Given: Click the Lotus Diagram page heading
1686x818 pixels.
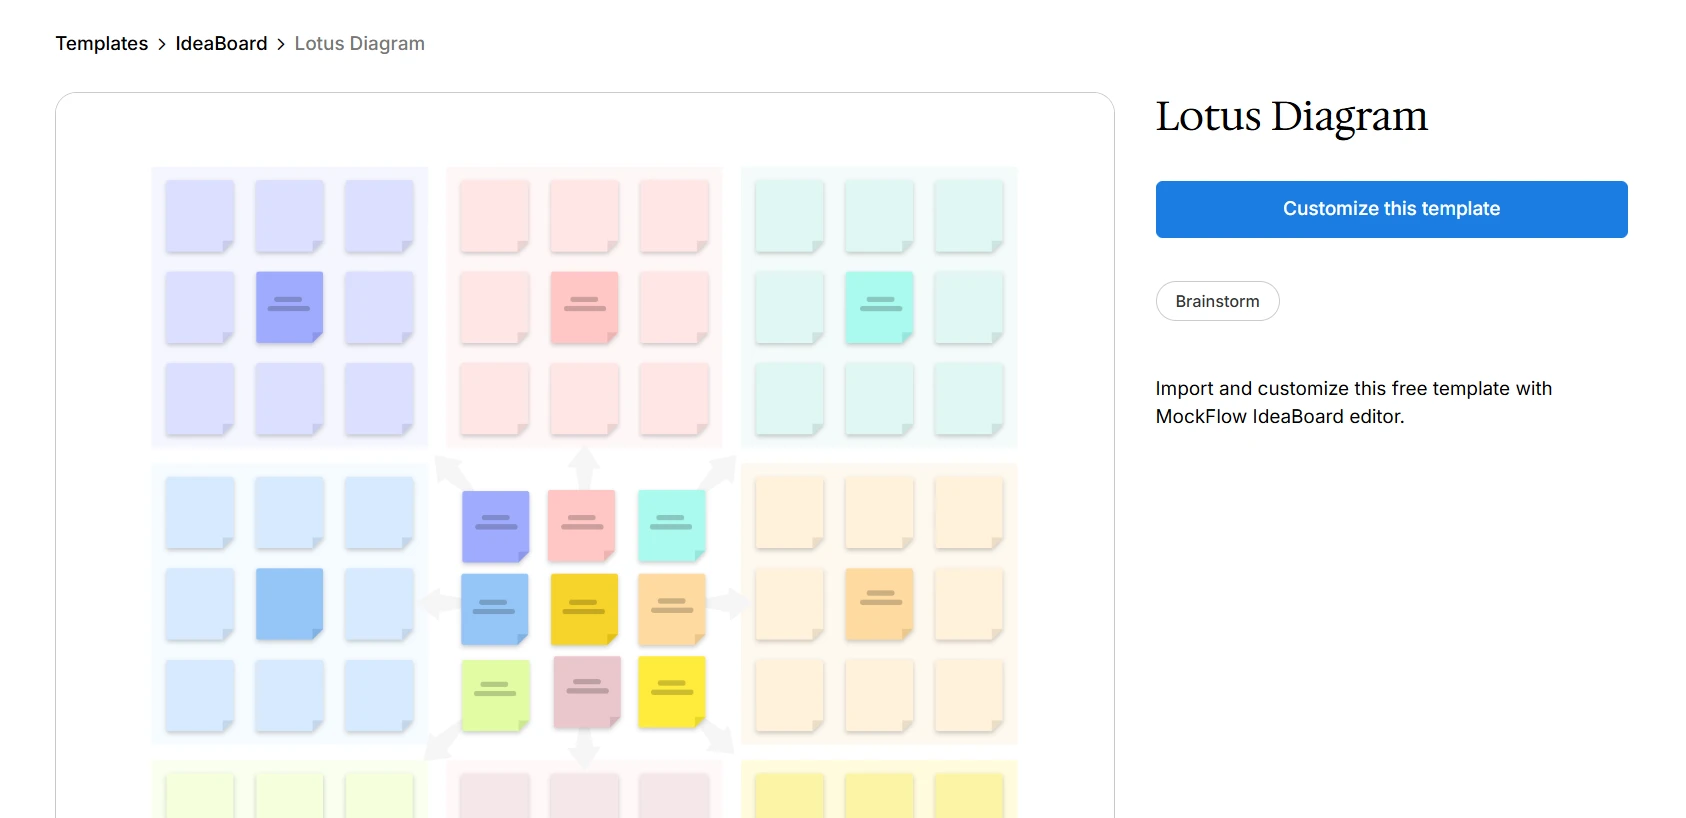Looking at the screenshot, I should tap(1291, 117).
